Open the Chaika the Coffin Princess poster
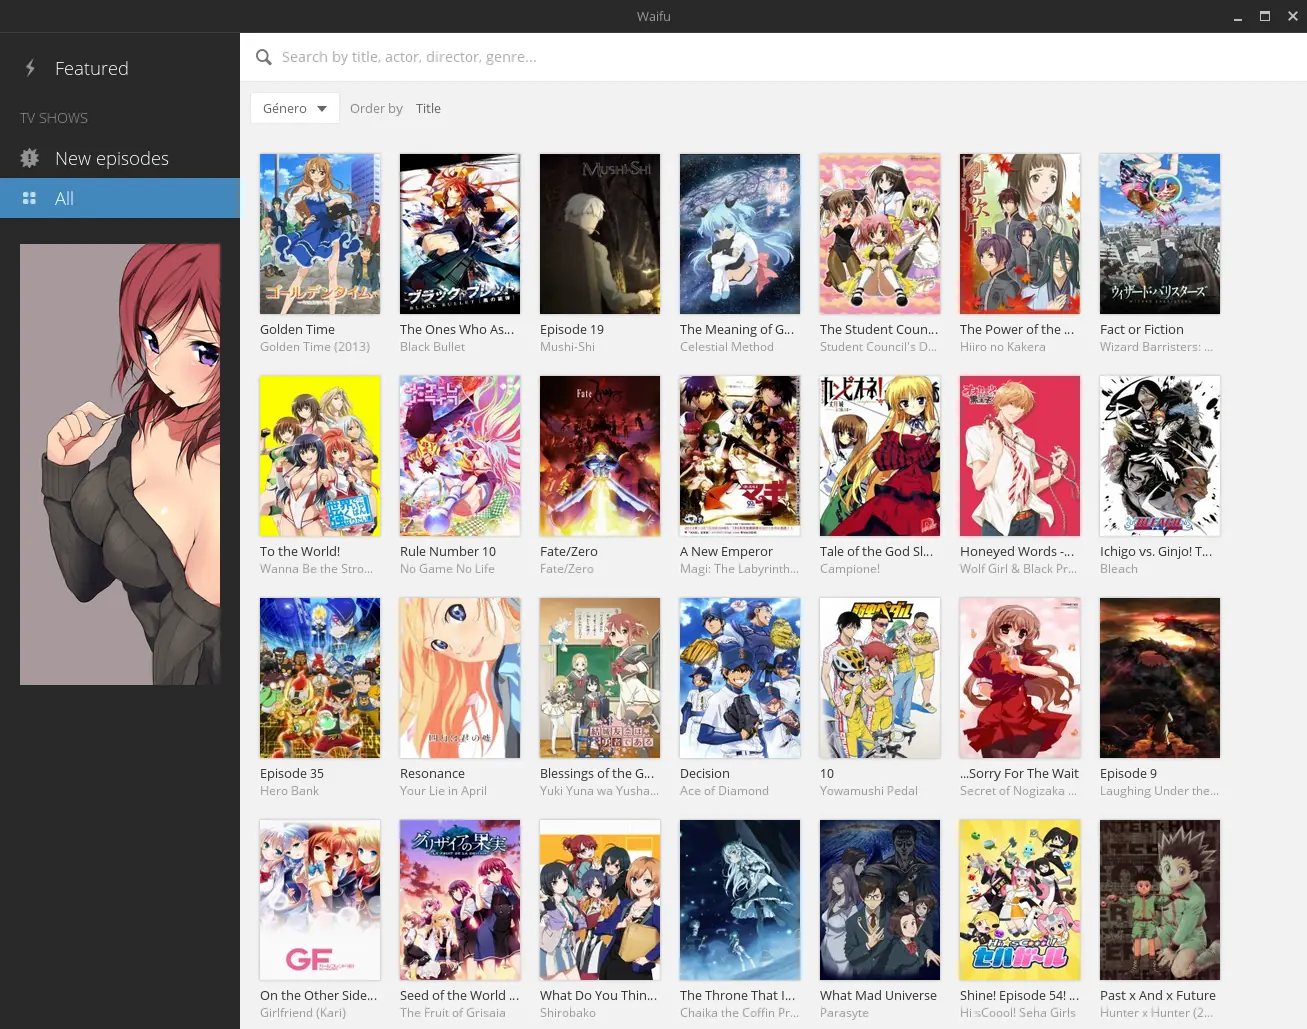The image size is (1307, 1029). pyautogui.click(x=740, y=900)
